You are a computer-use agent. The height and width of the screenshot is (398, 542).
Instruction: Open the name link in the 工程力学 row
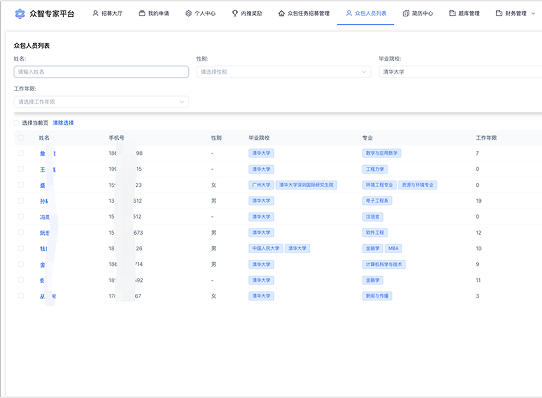pyautogui.click(x=48, y=169)
